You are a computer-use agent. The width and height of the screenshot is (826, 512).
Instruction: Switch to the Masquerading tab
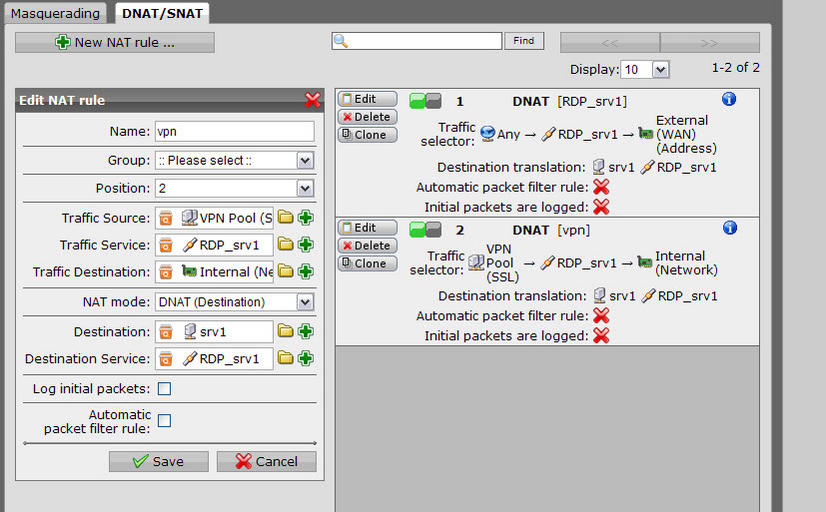[x=55, y=13]
